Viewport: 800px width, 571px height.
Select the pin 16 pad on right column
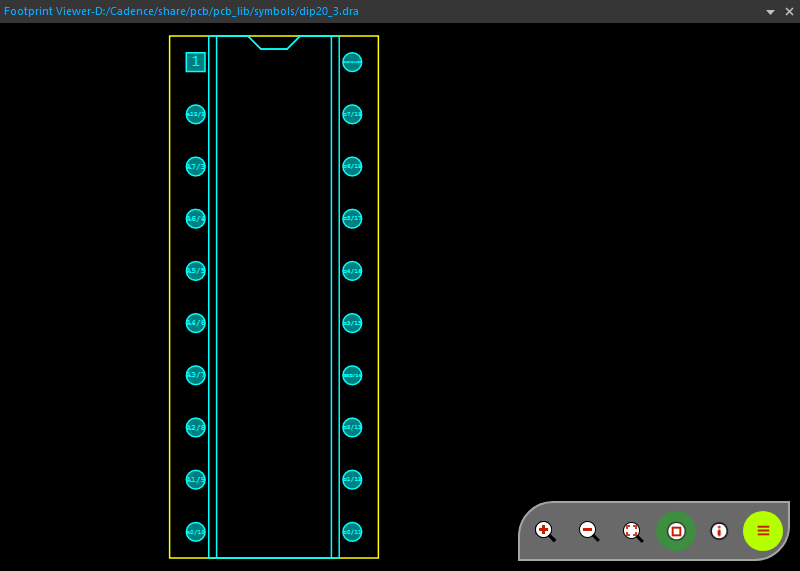(352, 271)
